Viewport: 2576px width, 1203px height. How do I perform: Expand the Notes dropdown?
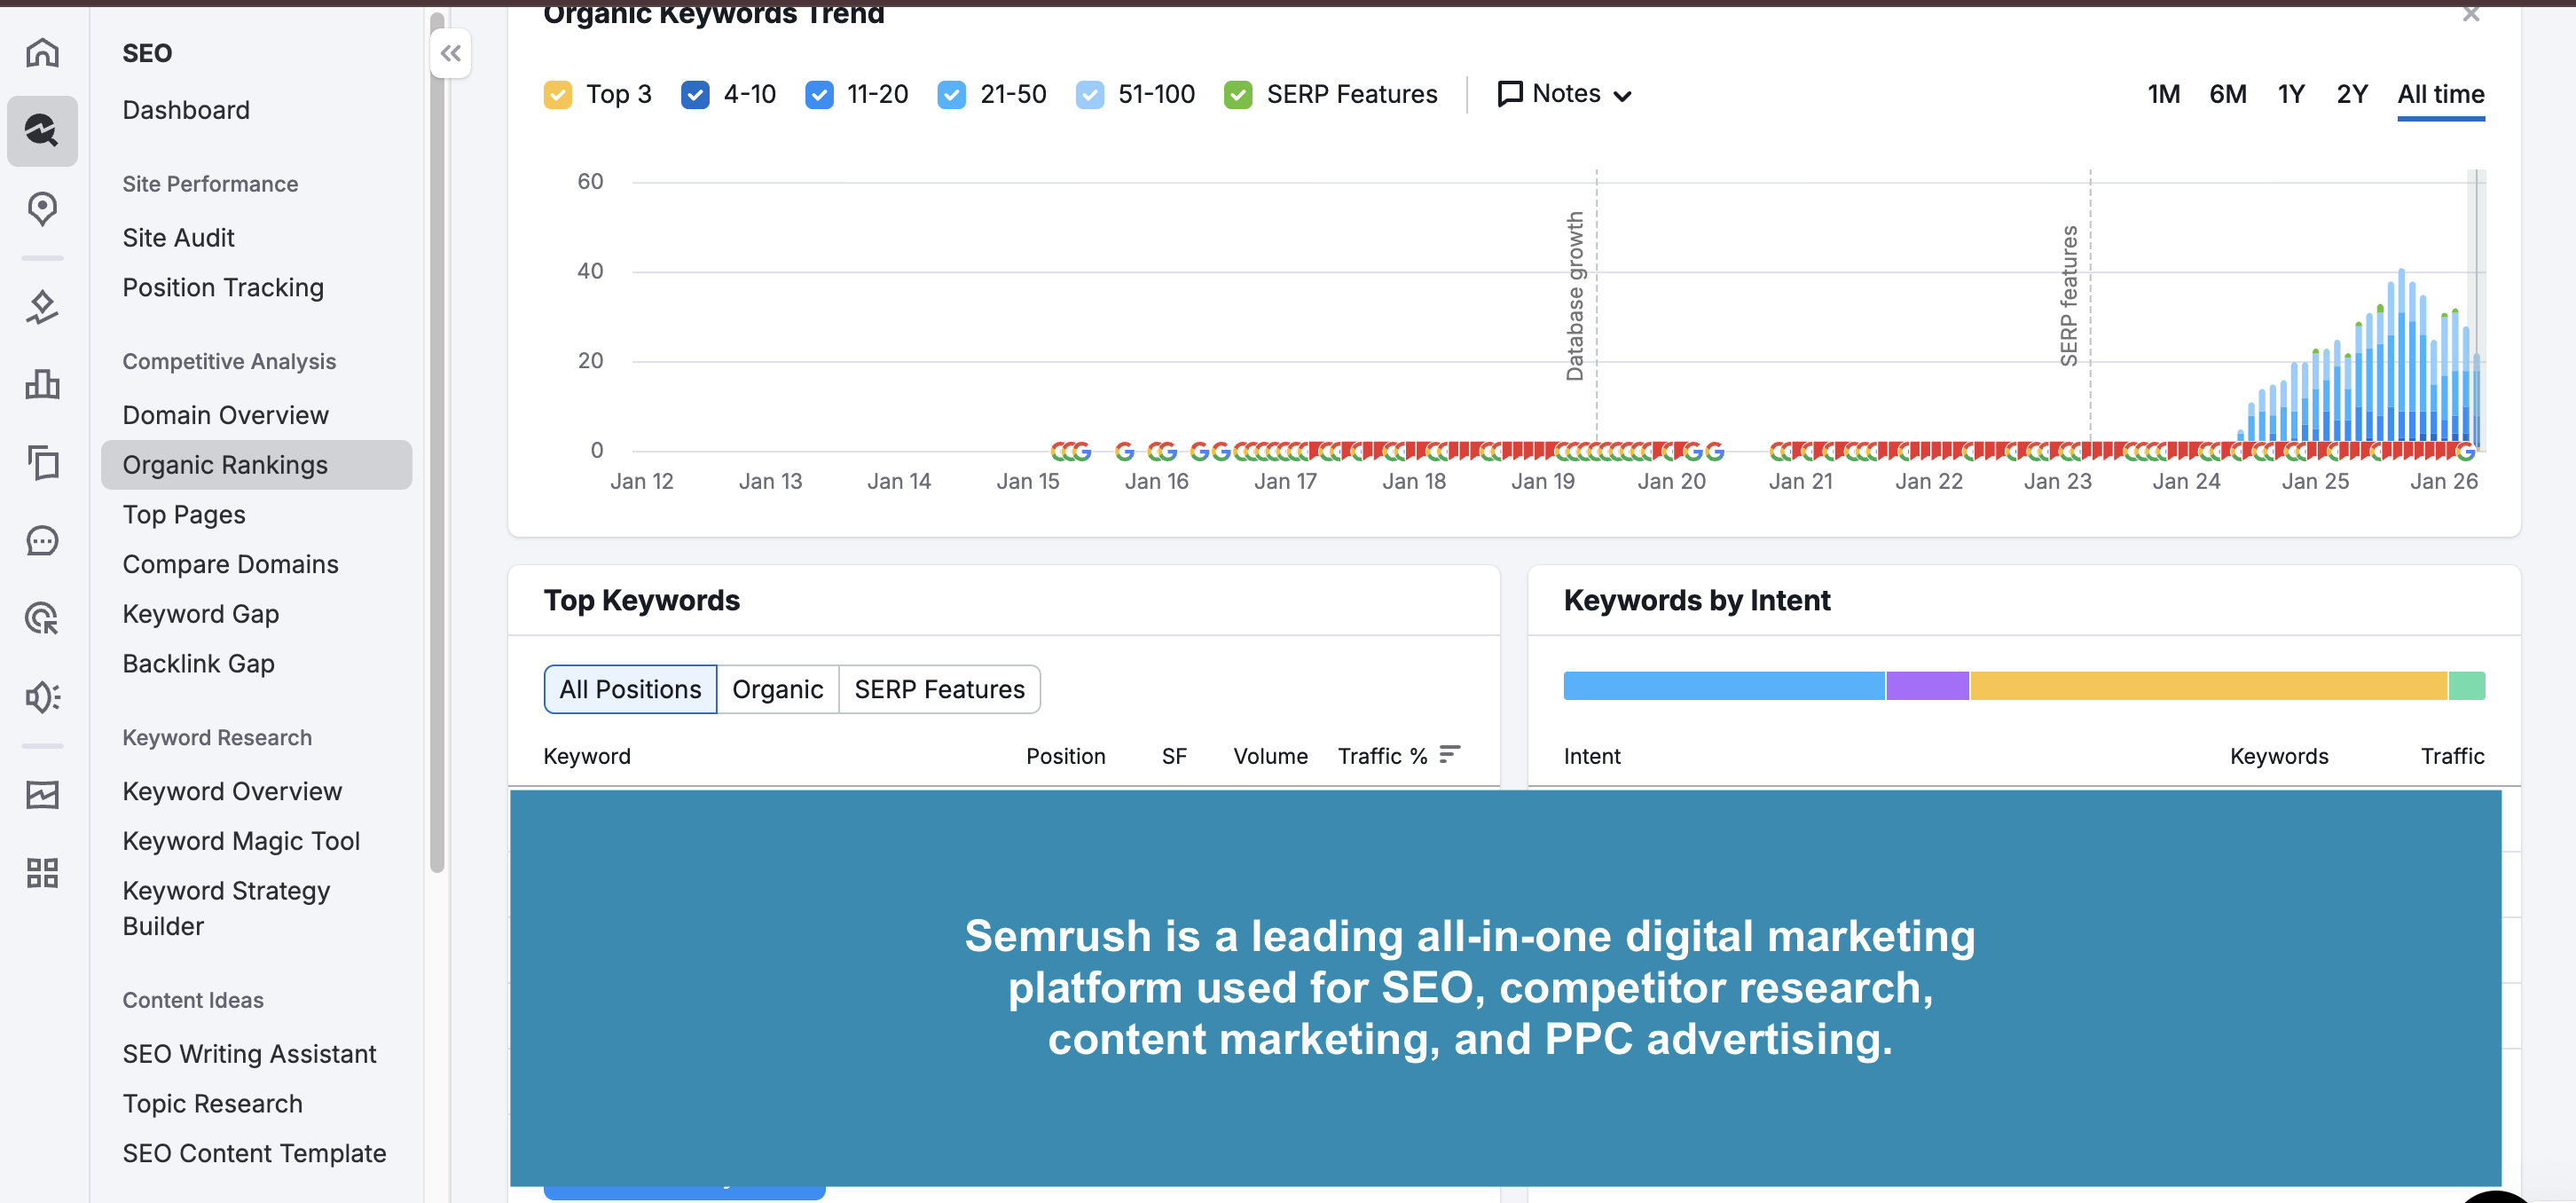(1565, 94)
